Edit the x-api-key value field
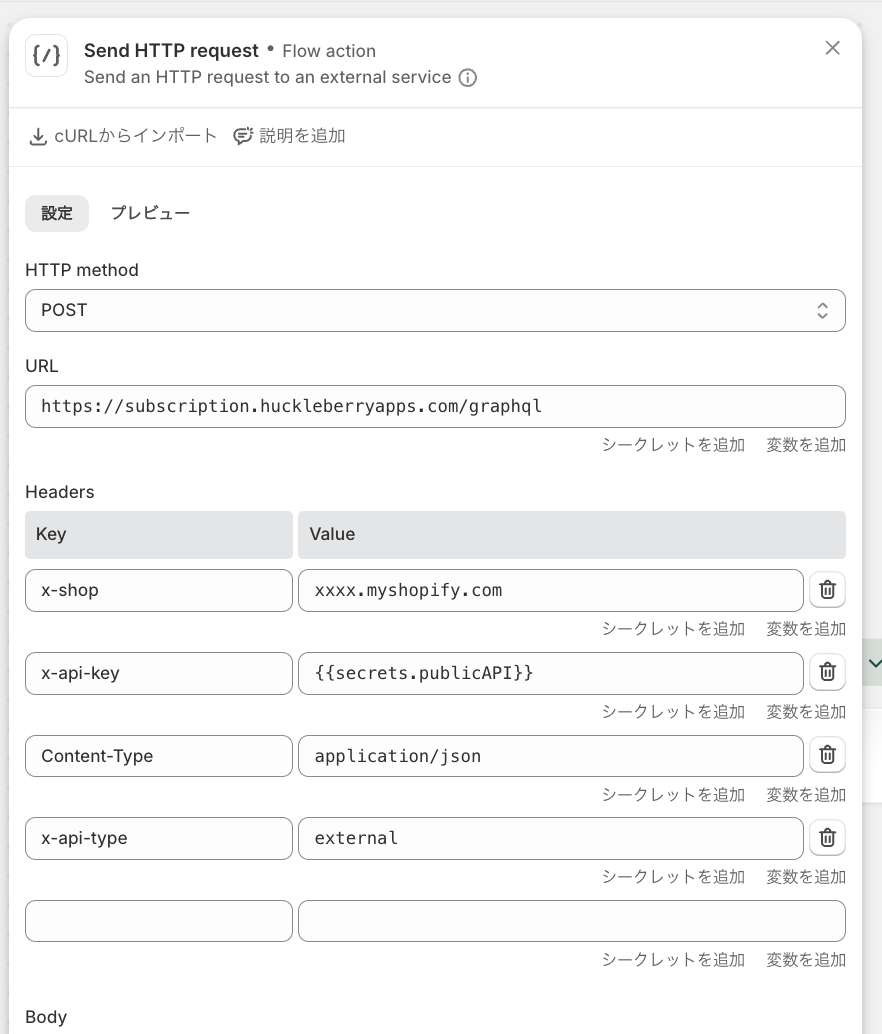 coord(550,673)
